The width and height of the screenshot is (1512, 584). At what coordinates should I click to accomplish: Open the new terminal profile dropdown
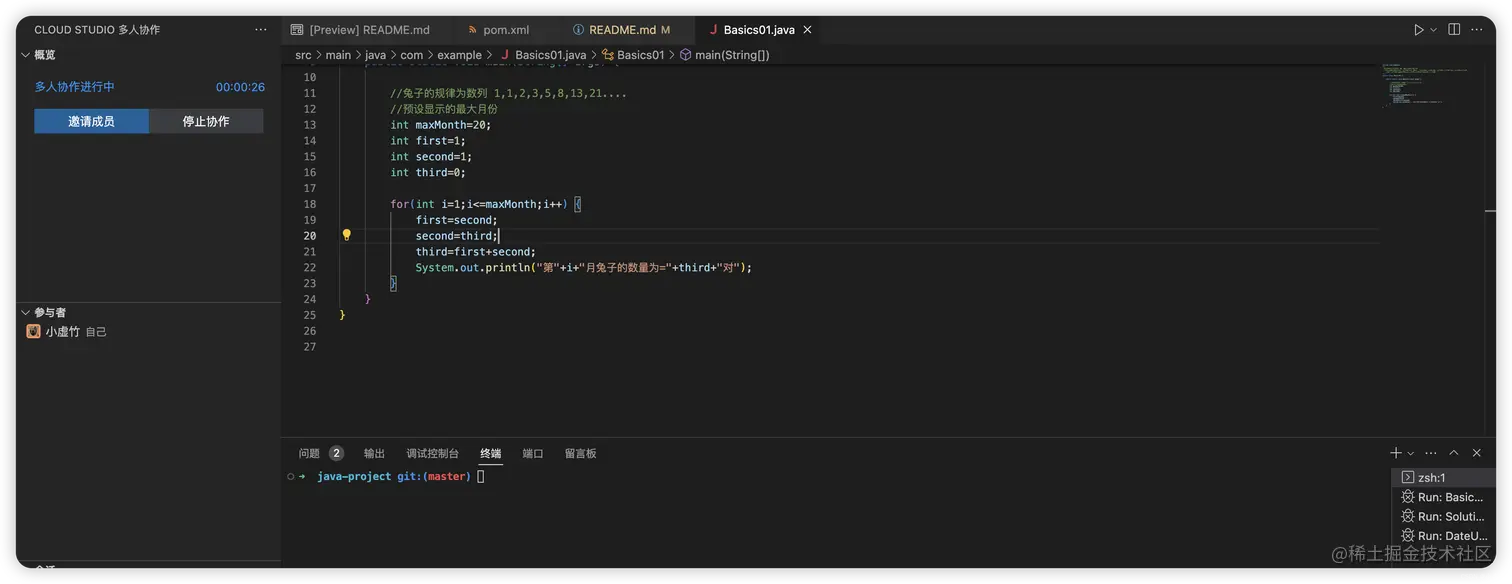click(x=1411, y=453)
